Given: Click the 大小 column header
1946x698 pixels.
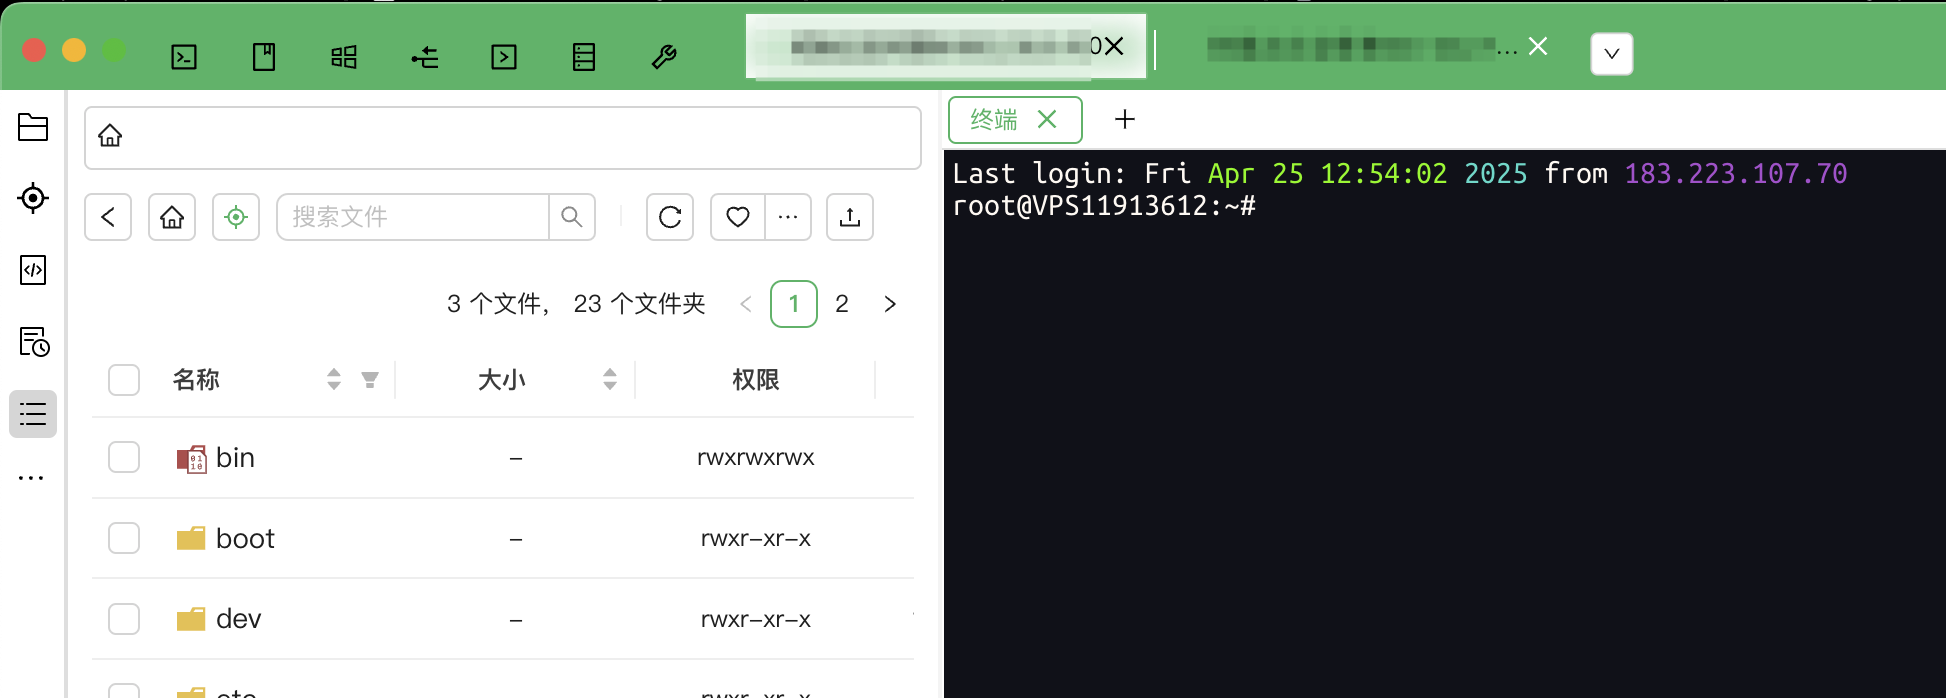Looking at the screenshot, I should [502, 380].
